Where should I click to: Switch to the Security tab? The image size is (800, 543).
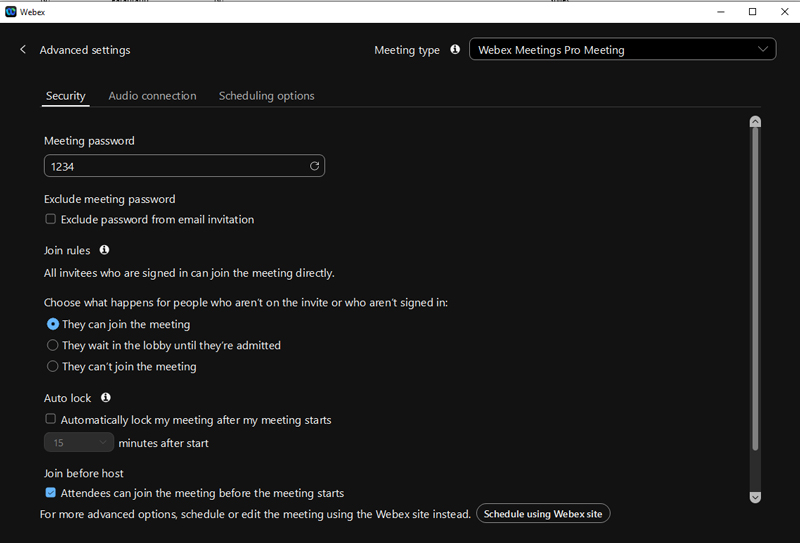65,96
